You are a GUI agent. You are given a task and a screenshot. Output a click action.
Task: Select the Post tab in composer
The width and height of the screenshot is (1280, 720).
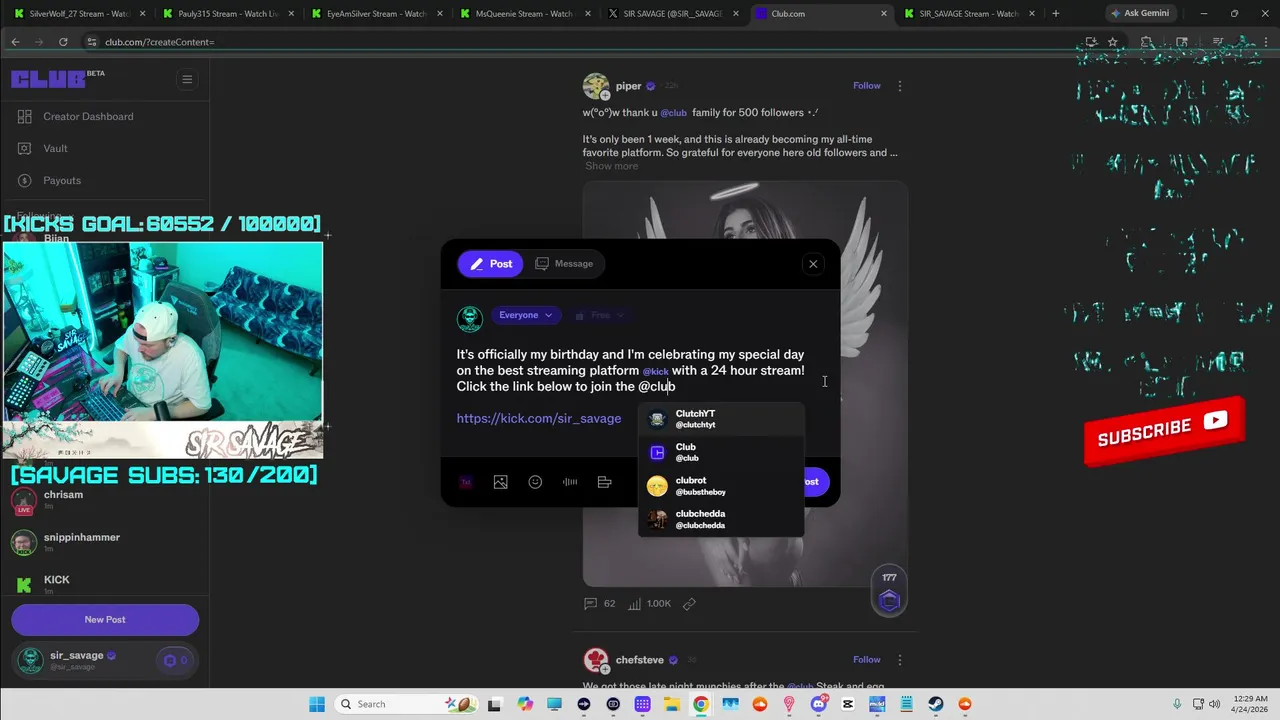coord(490,264)
